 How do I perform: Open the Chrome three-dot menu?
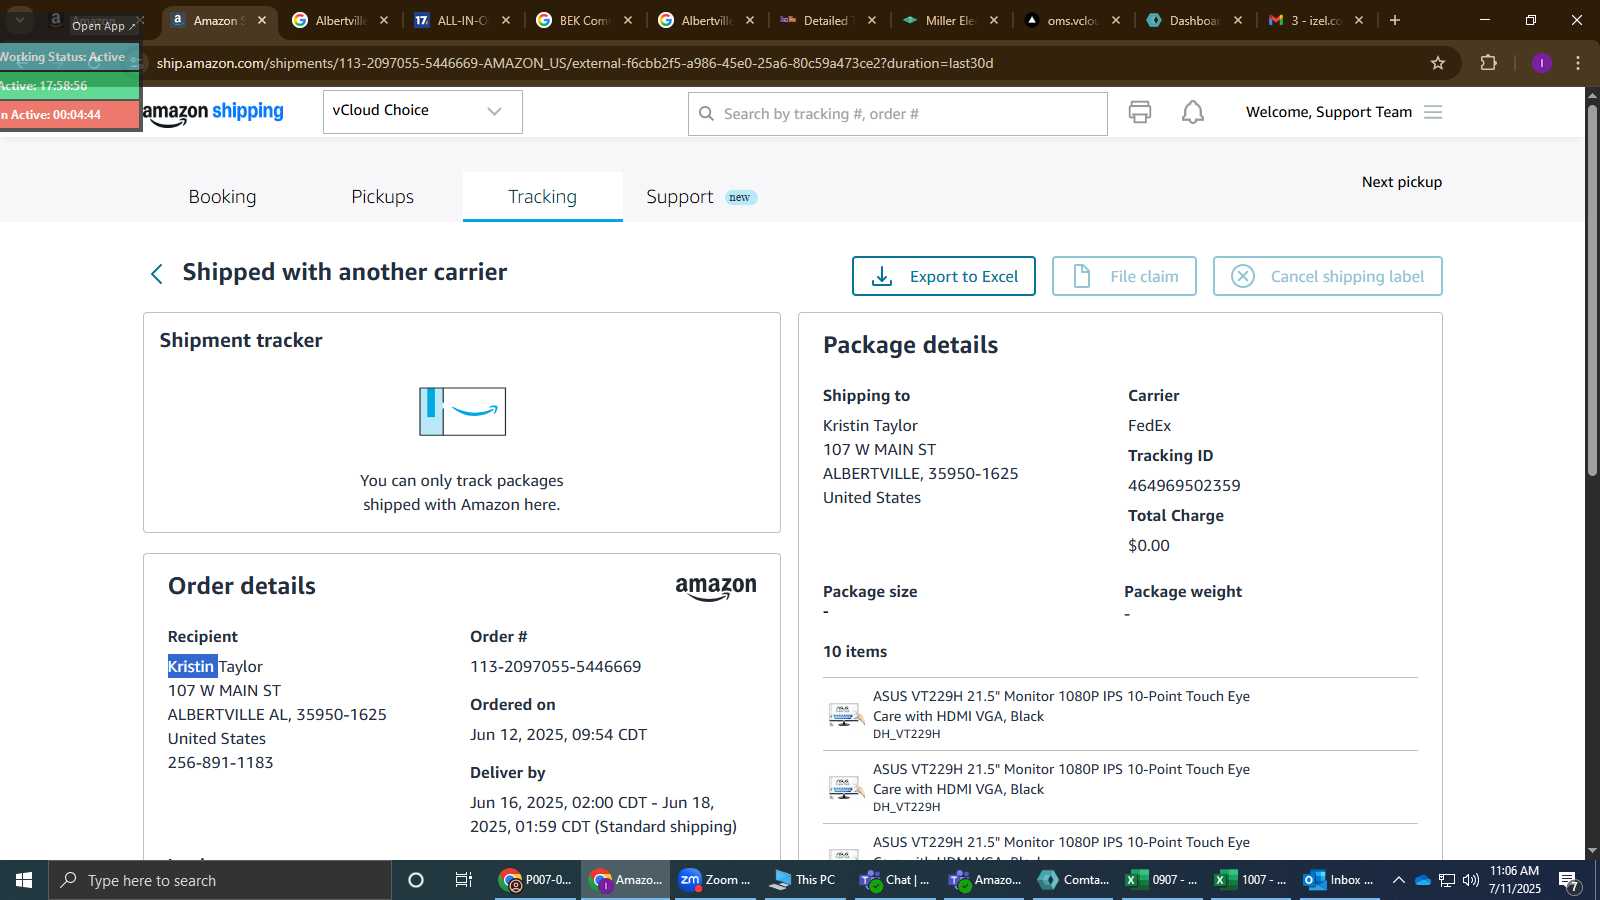pos(1578,63)
